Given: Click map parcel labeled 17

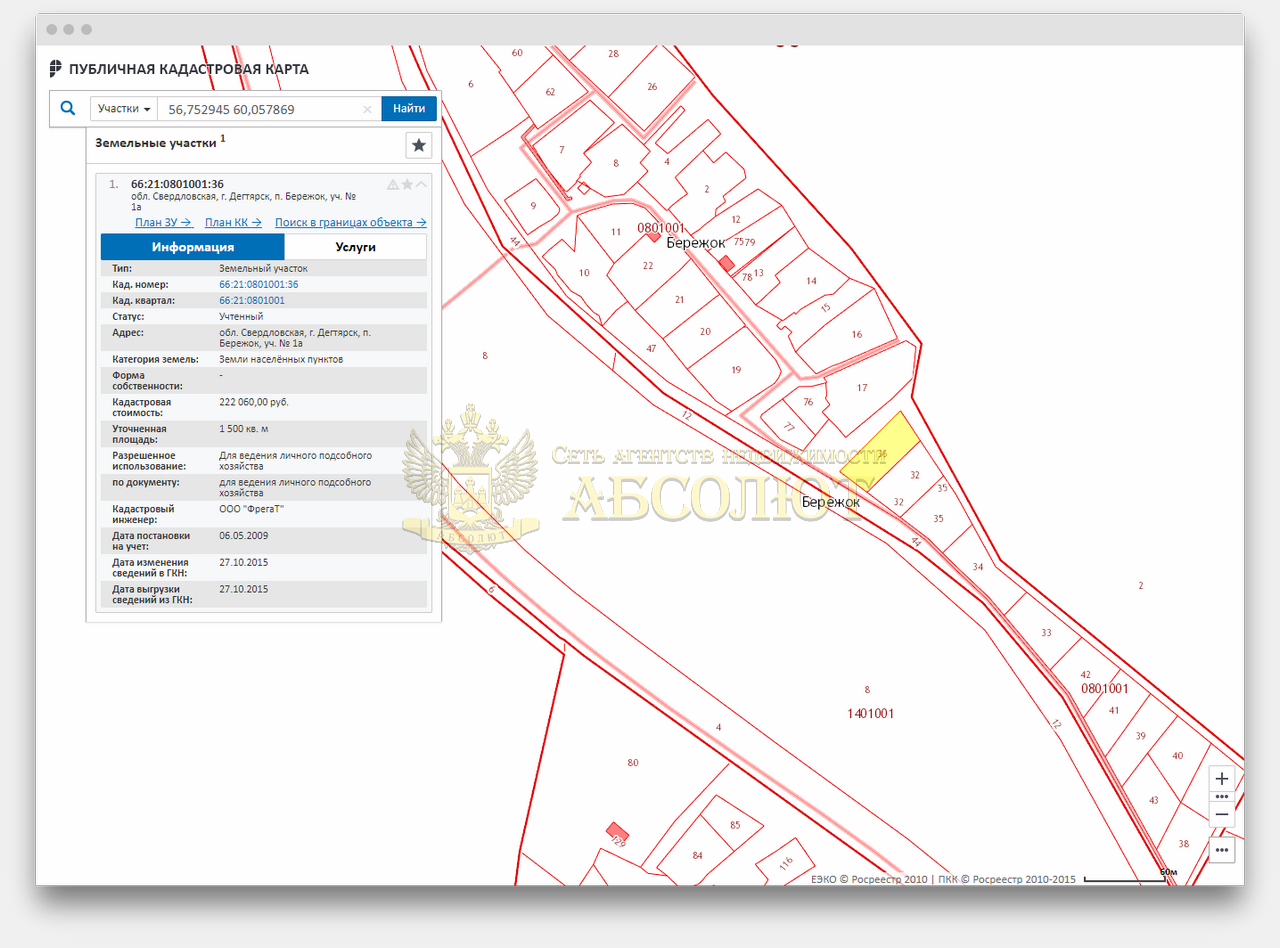Looking at the screenshot, I should (862, 388).
